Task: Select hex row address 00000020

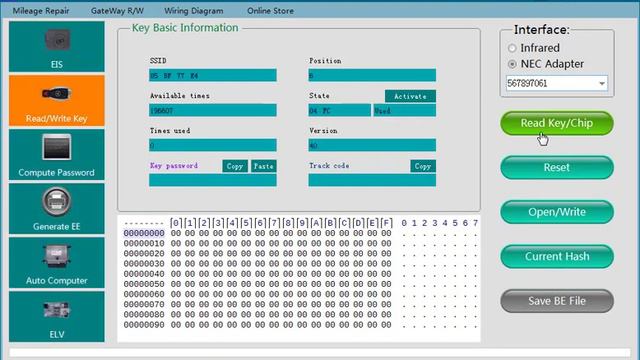Action: 144,253
